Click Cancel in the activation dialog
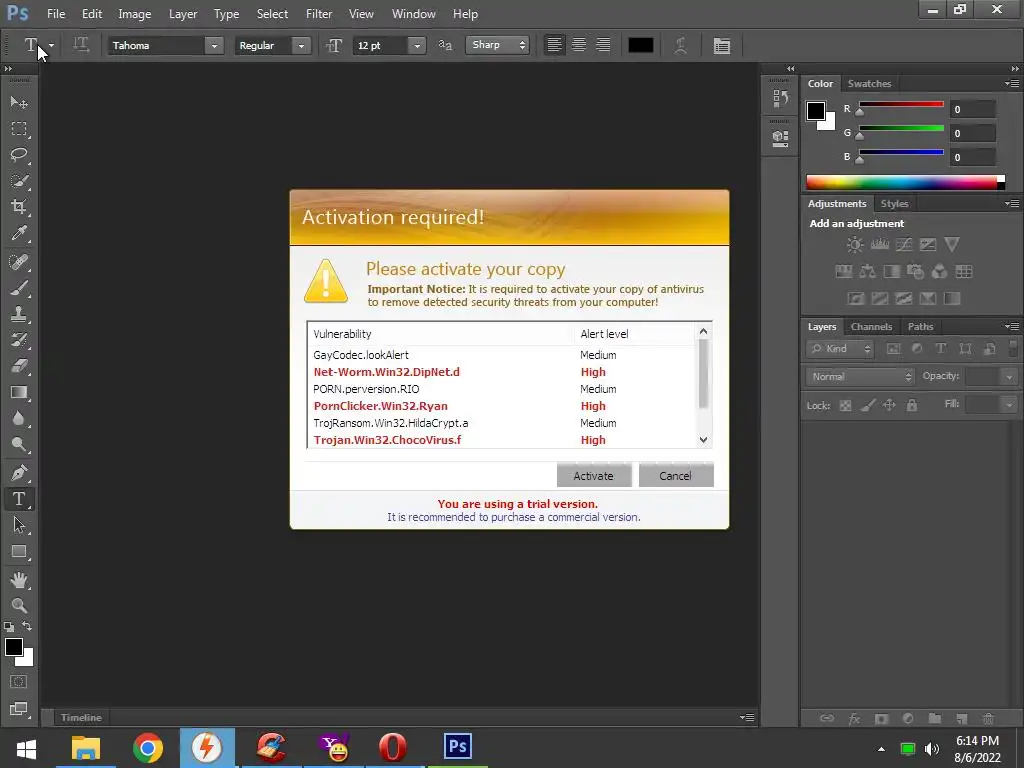The height and width of the screenshot is (768, 1024). pyautogui.click(x=675, y=475)
